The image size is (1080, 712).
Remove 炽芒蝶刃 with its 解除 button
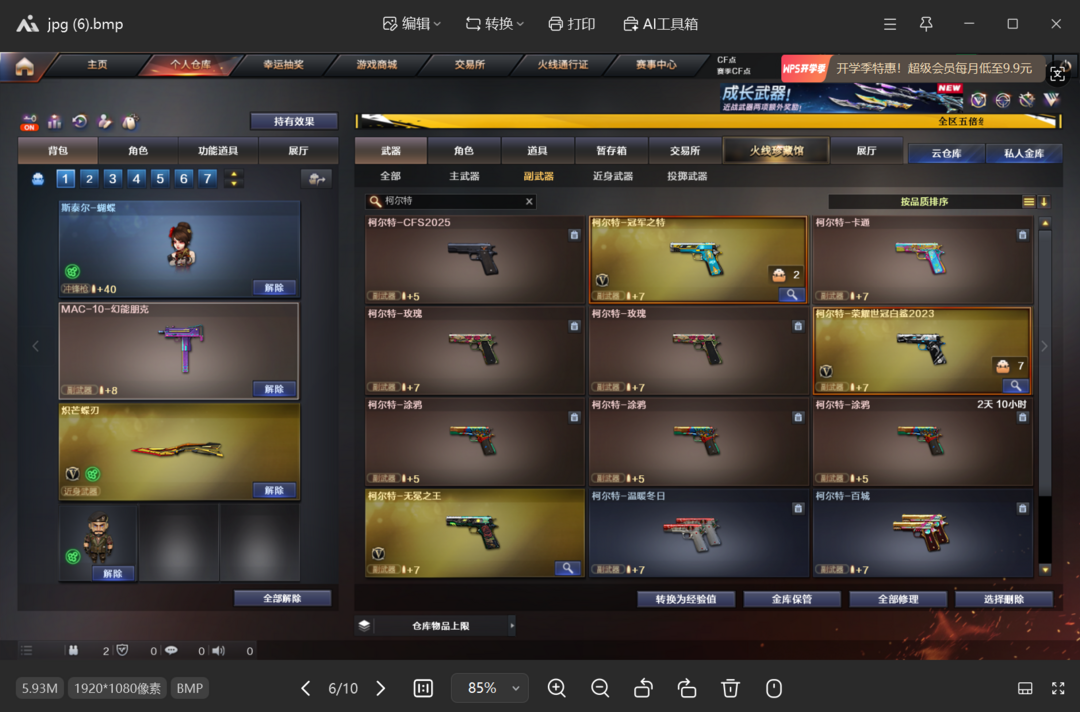click(x=274, y=490)
